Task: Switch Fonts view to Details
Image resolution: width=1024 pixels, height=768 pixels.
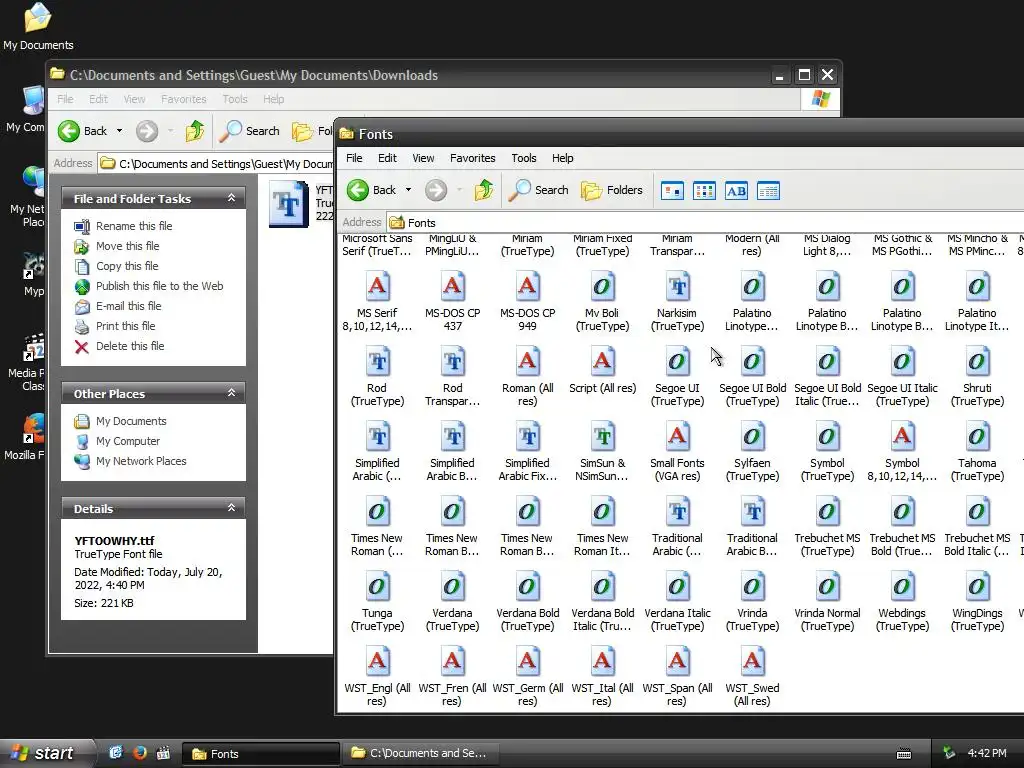Action: click(x=768, y=191)
